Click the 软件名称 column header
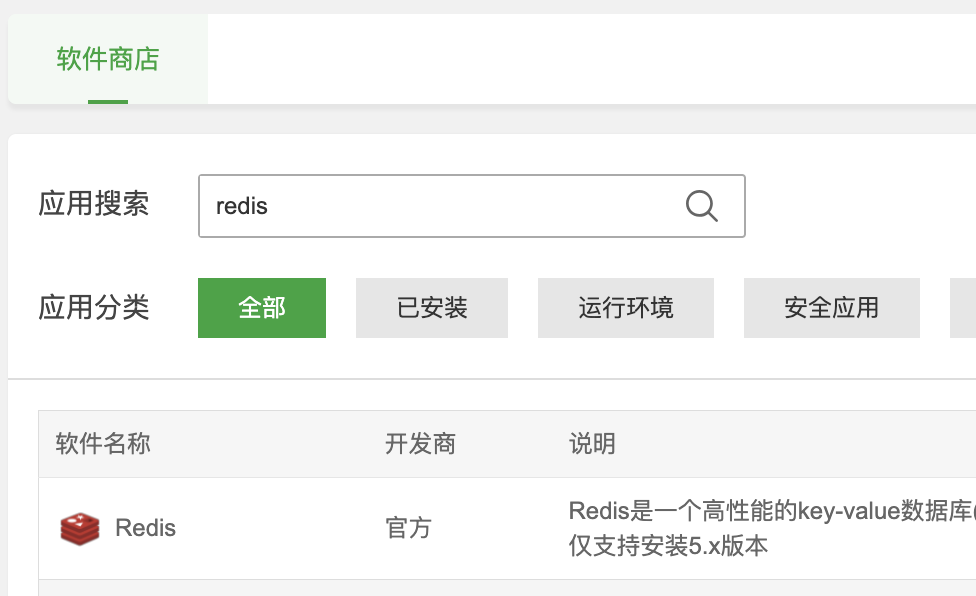The image size is (976, 596). pyautogui.click(x=103, y=444)
